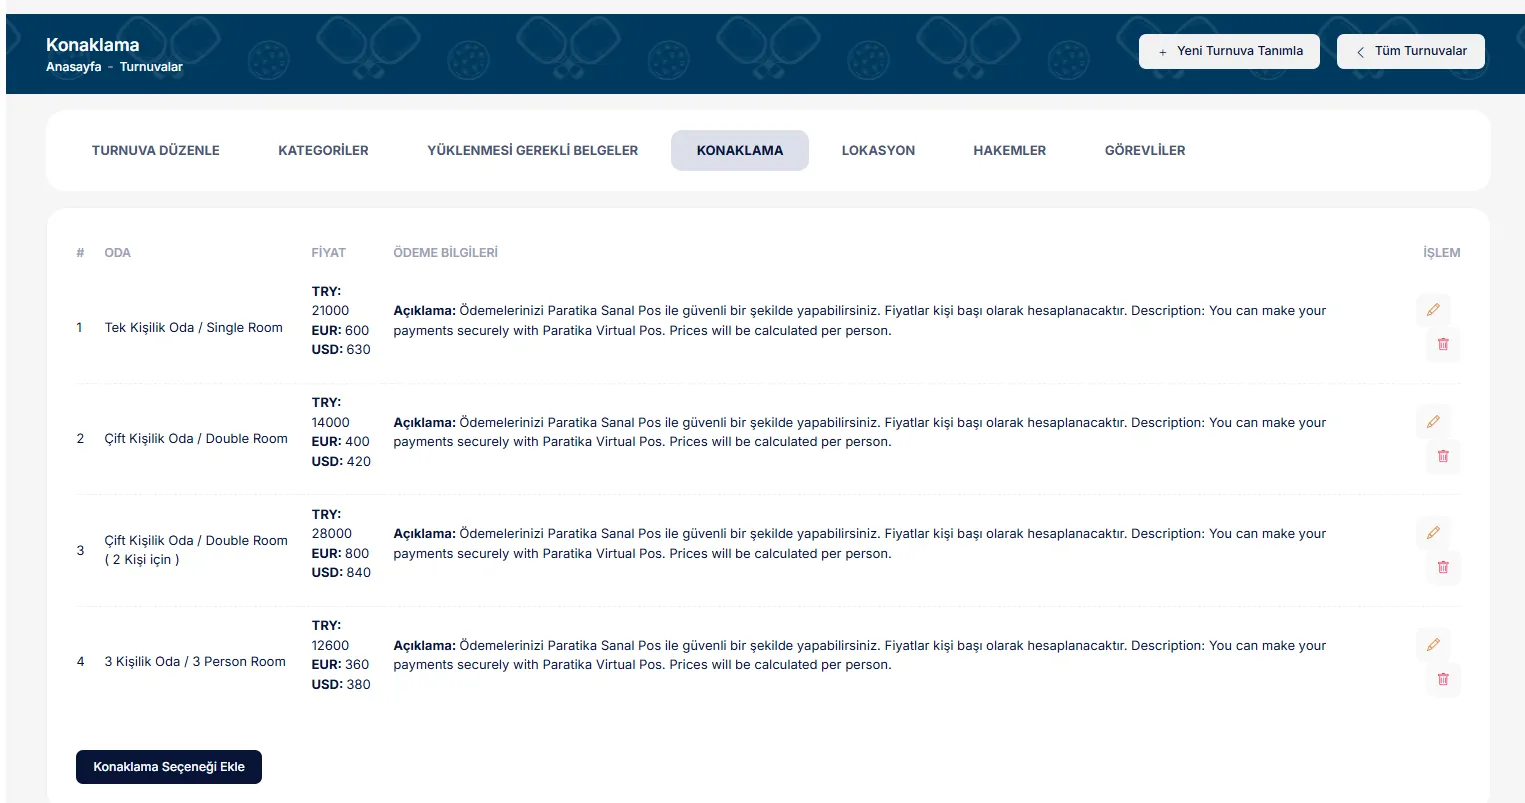1525x803 pixels.
Task: Go to Yüklenmesi Gerekli Belgeler tab
Action: point(532,150)
